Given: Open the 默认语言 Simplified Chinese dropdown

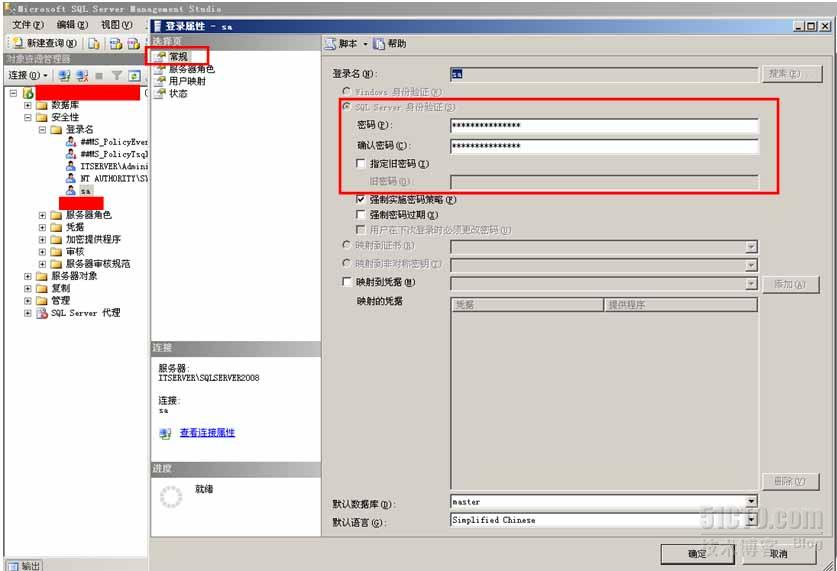Looking at the screenshot, I should click(752, 520).
